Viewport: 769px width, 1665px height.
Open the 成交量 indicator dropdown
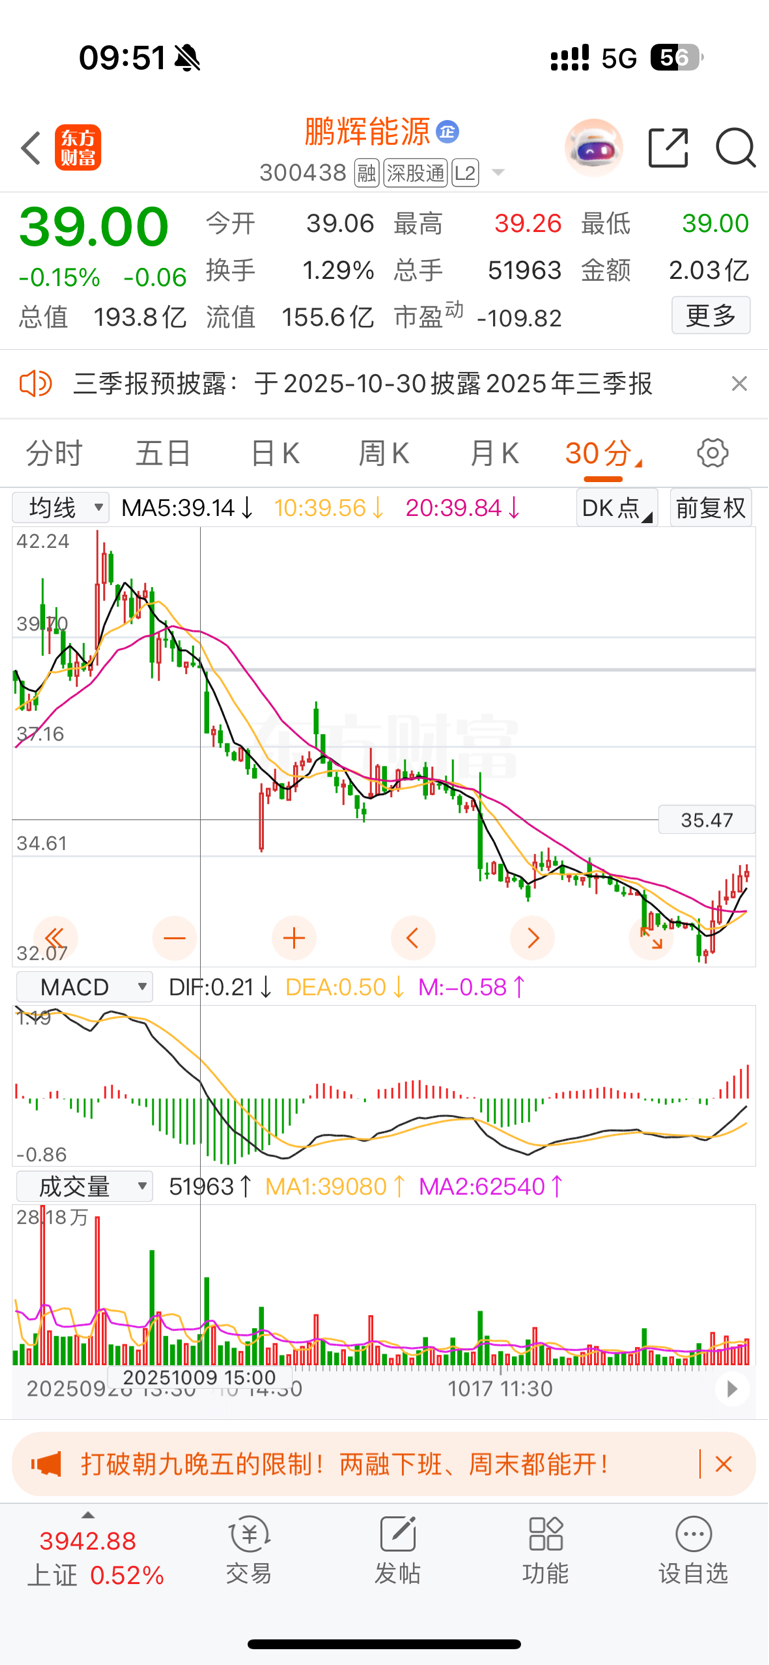tap(84, 1187)
